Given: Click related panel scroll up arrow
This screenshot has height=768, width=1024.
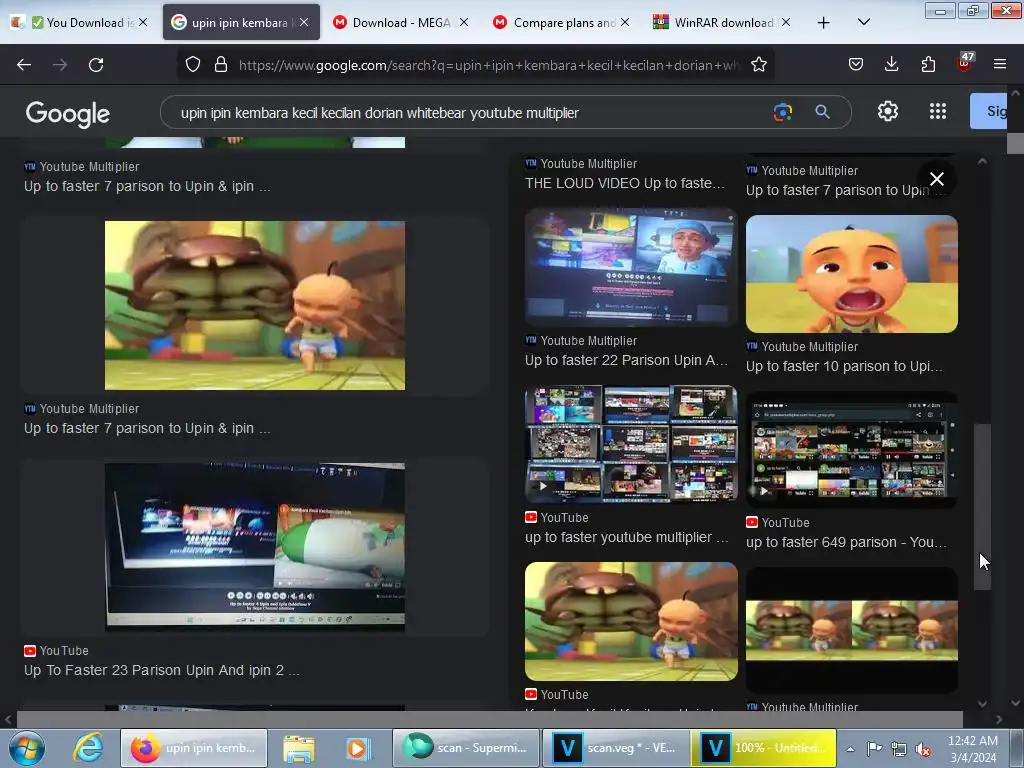Looking at the screenshot, I should (x=982, y=161).
